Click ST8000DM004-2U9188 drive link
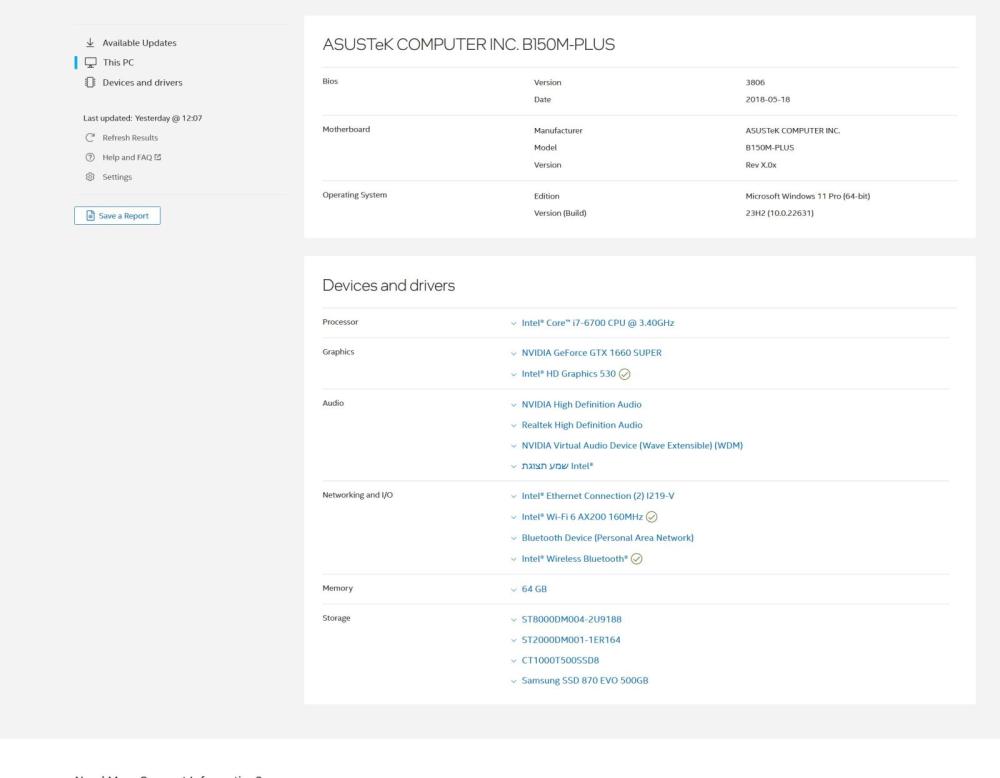1000x778 pixels. [571, 619]
